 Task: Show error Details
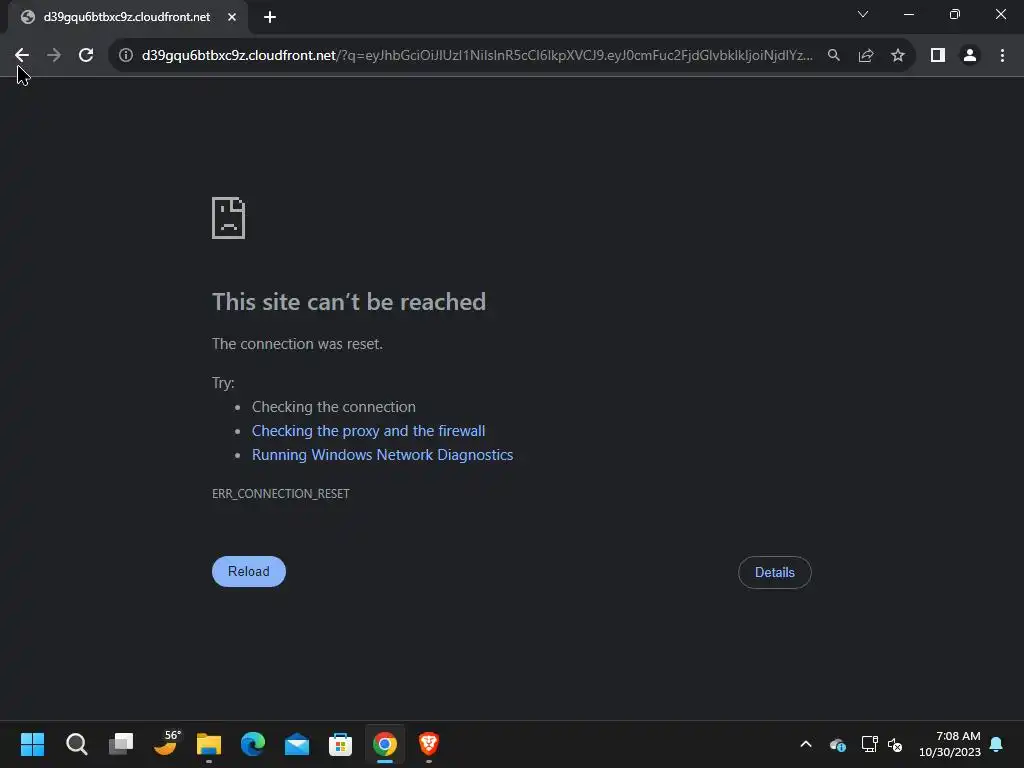(x=775, y=572)
